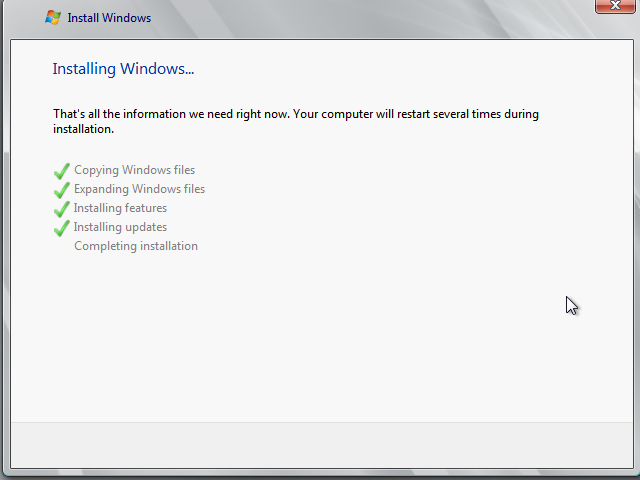Select the "Installing features" step label
Viewport: 640px width, 480px height.
pos(120,208)
